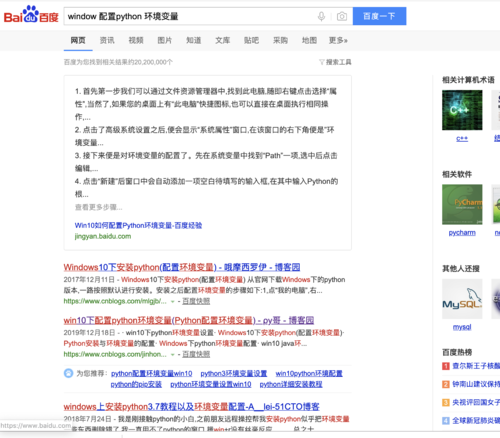Click jingyan.baidu.com source URL
Image resolution: width=500 pixels, height=438 pixels.
click(x=103, y=236)
